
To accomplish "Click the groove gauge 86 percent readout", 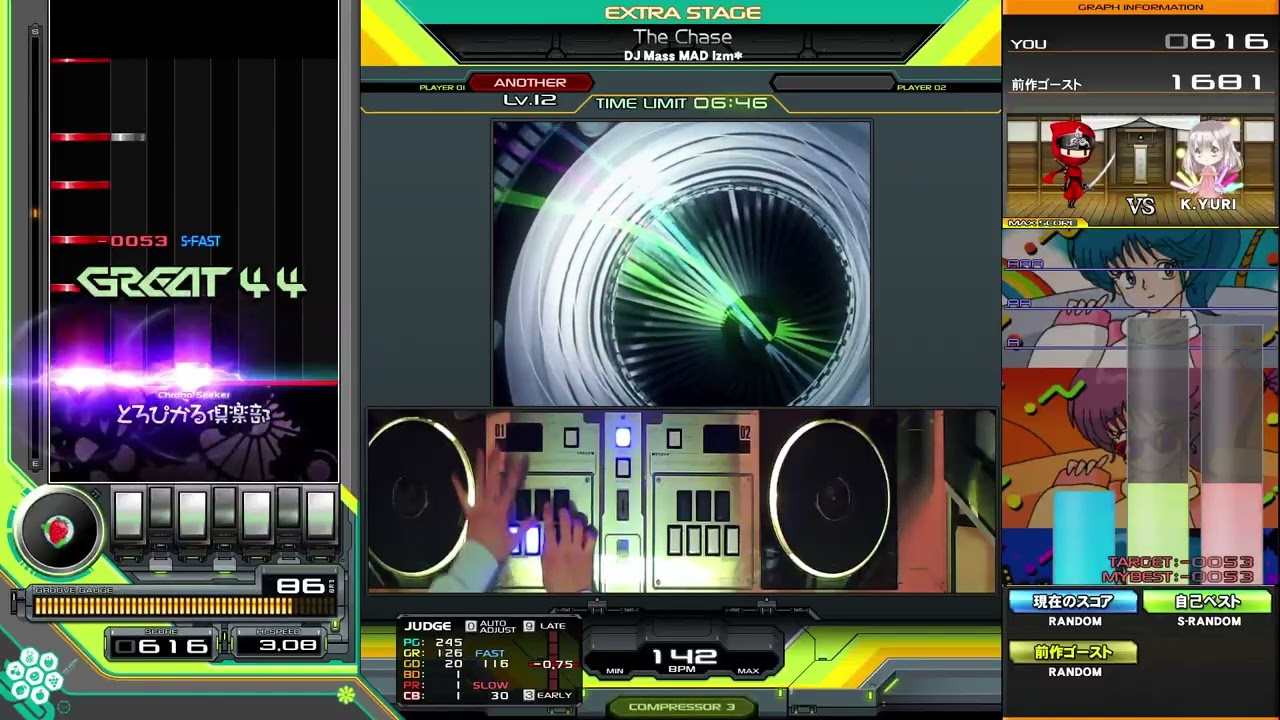I will pos(300,586).
